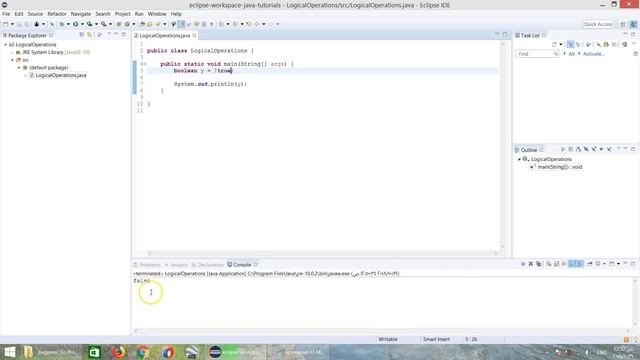Click Display Selected Console icon
Screen dimensions: 640x360
[598, 264]
